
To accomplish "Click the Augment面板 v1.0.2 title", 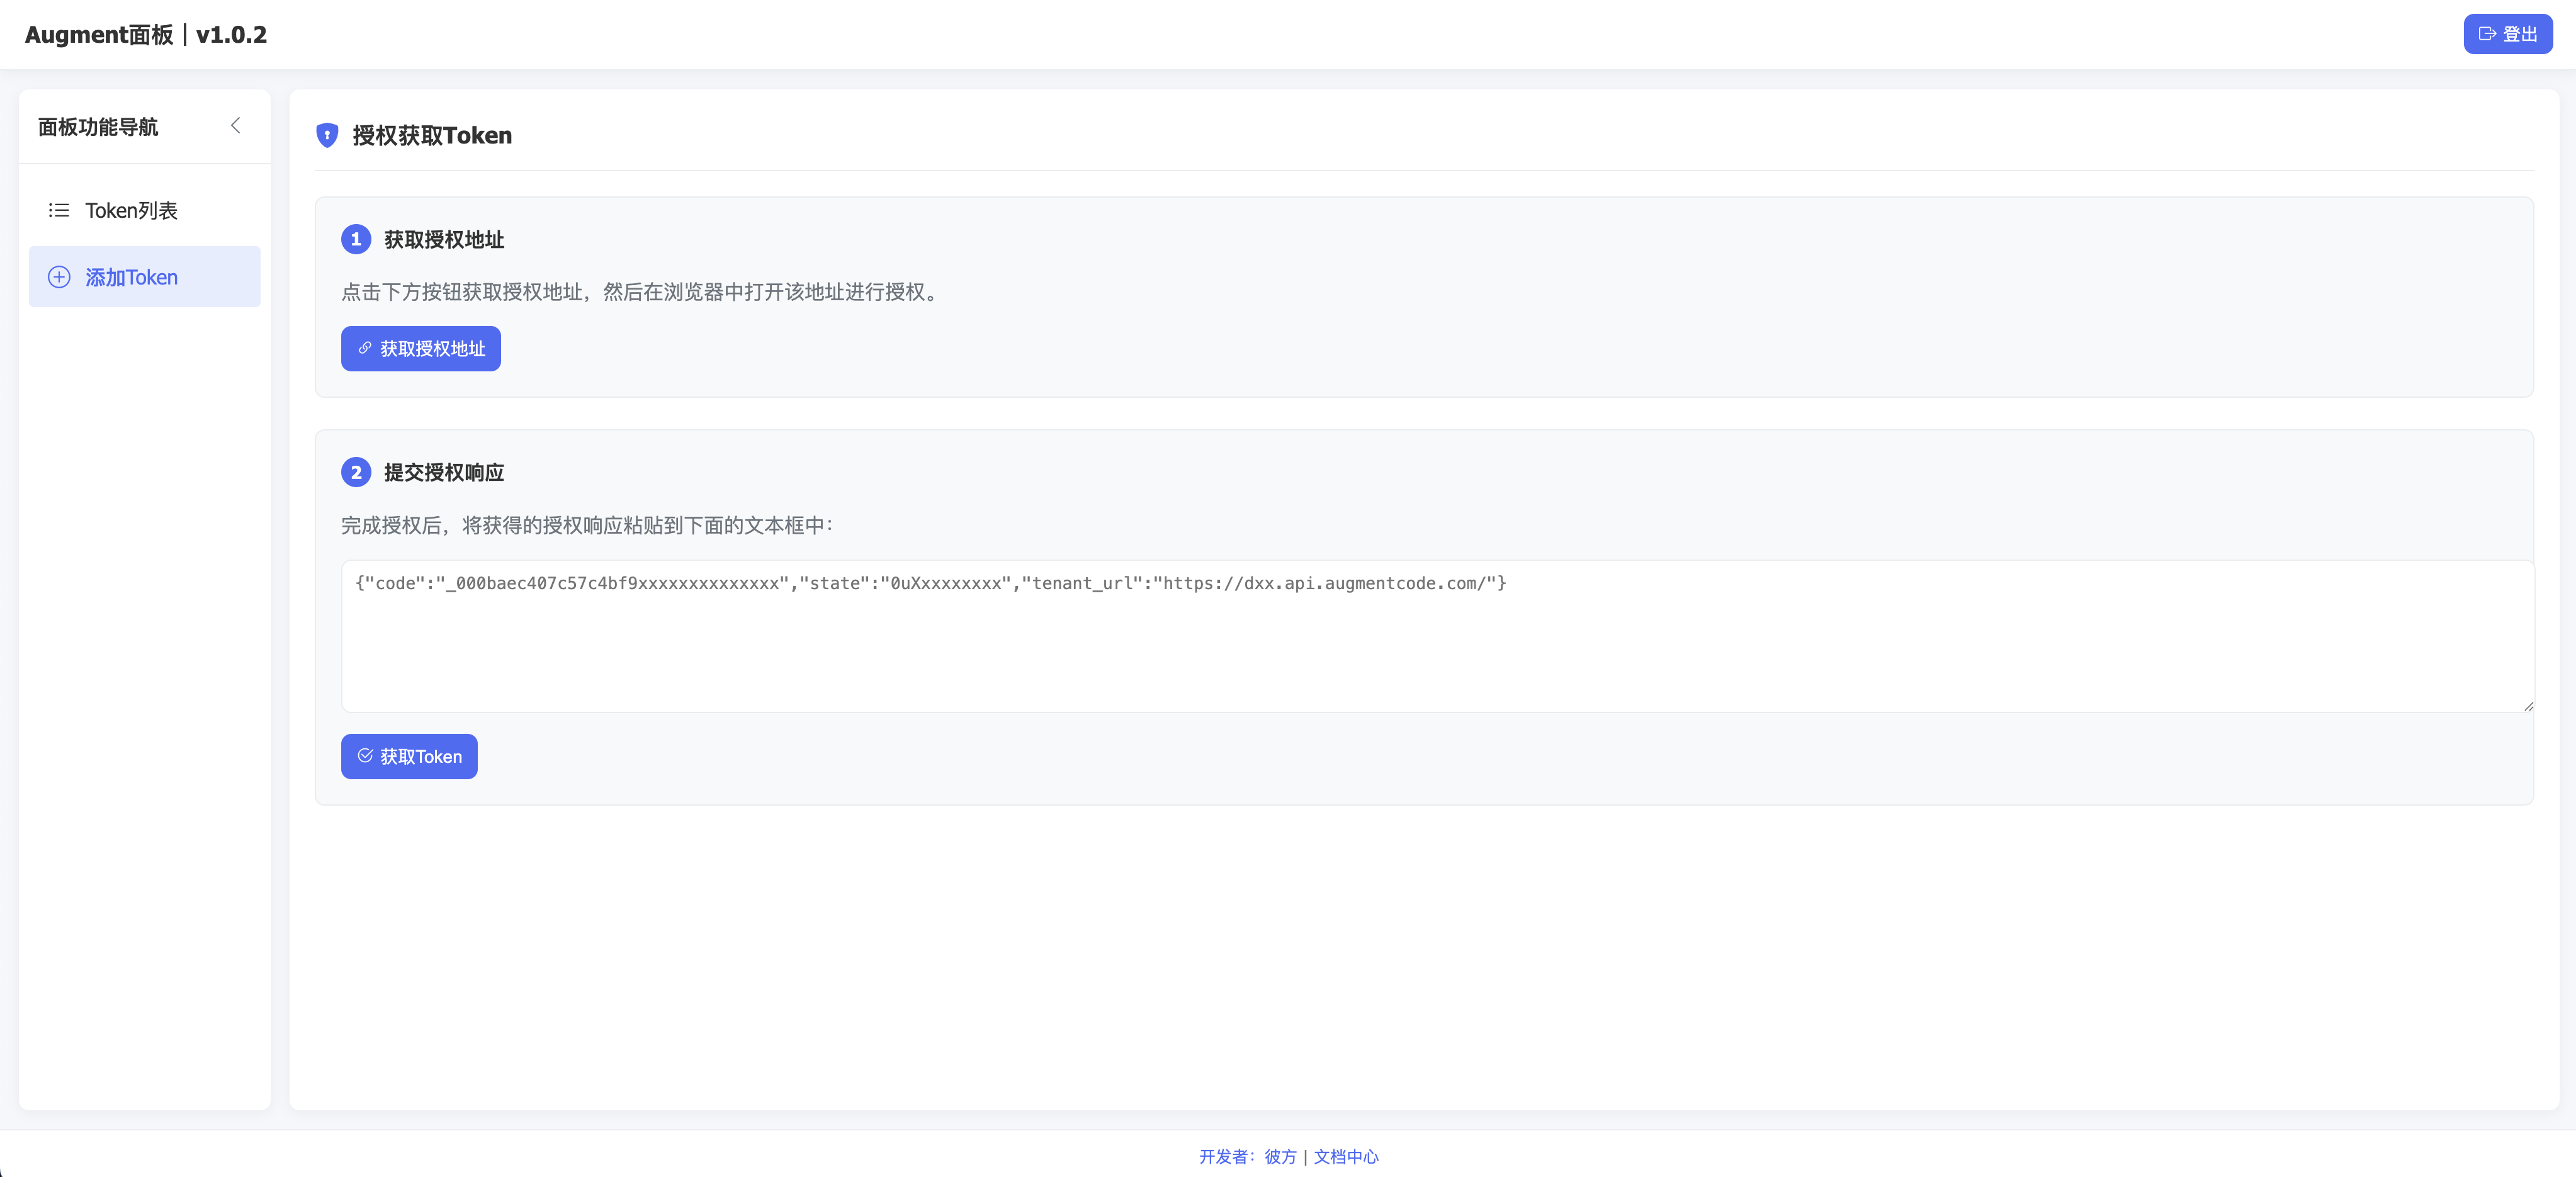I will pyautogui.click(x=146, y=35).
